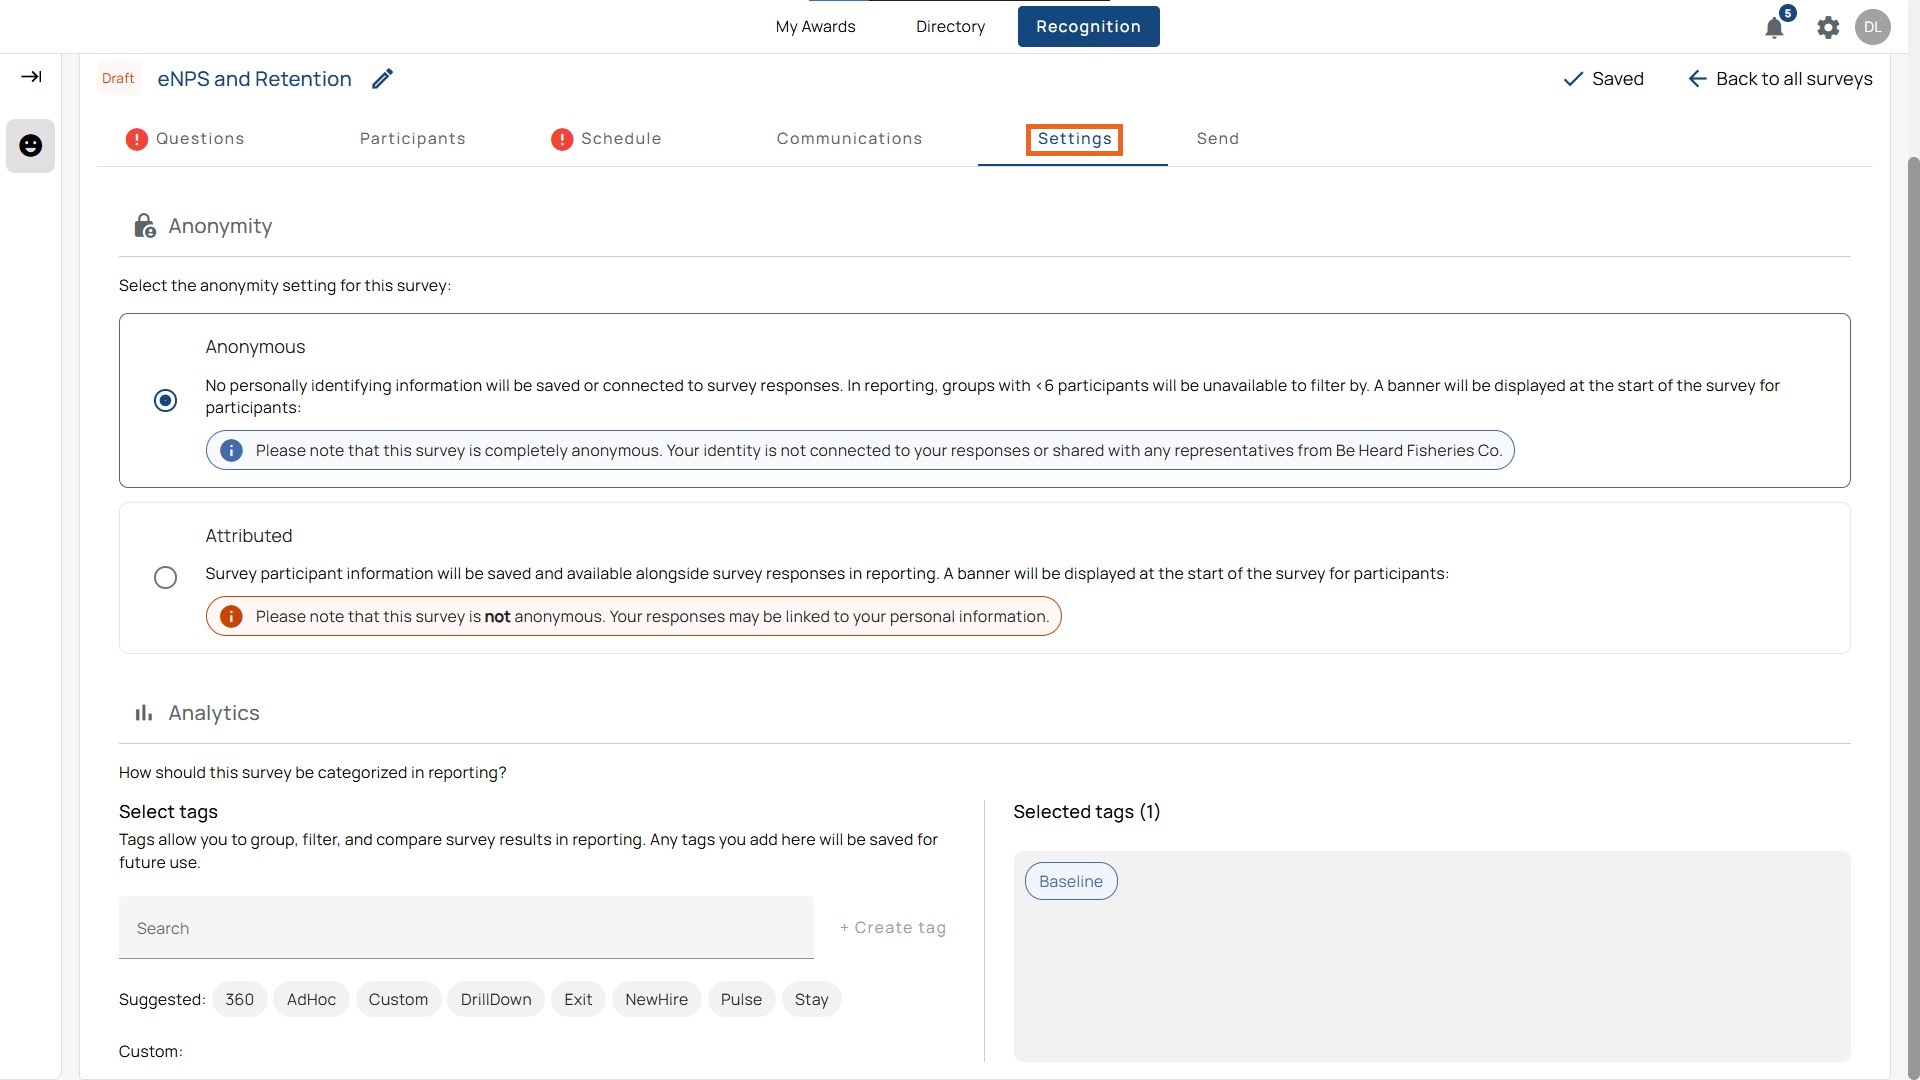Image resolution: width=1920 pixels, height=1080 pixels.
Task: Open the Recognition menu
Action: 1088,27
